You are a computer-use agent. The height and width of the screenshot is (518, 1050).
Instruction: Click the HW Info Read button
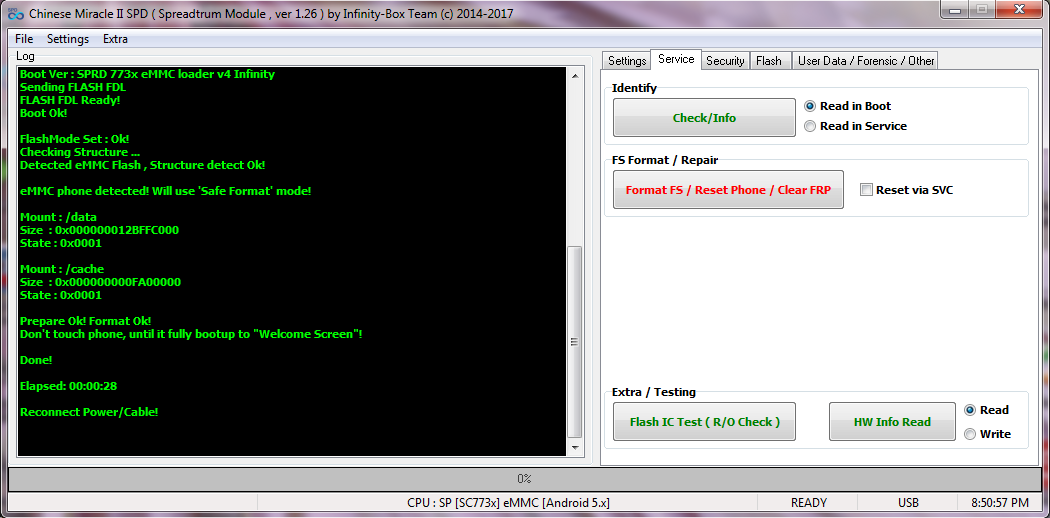point(892,422)
